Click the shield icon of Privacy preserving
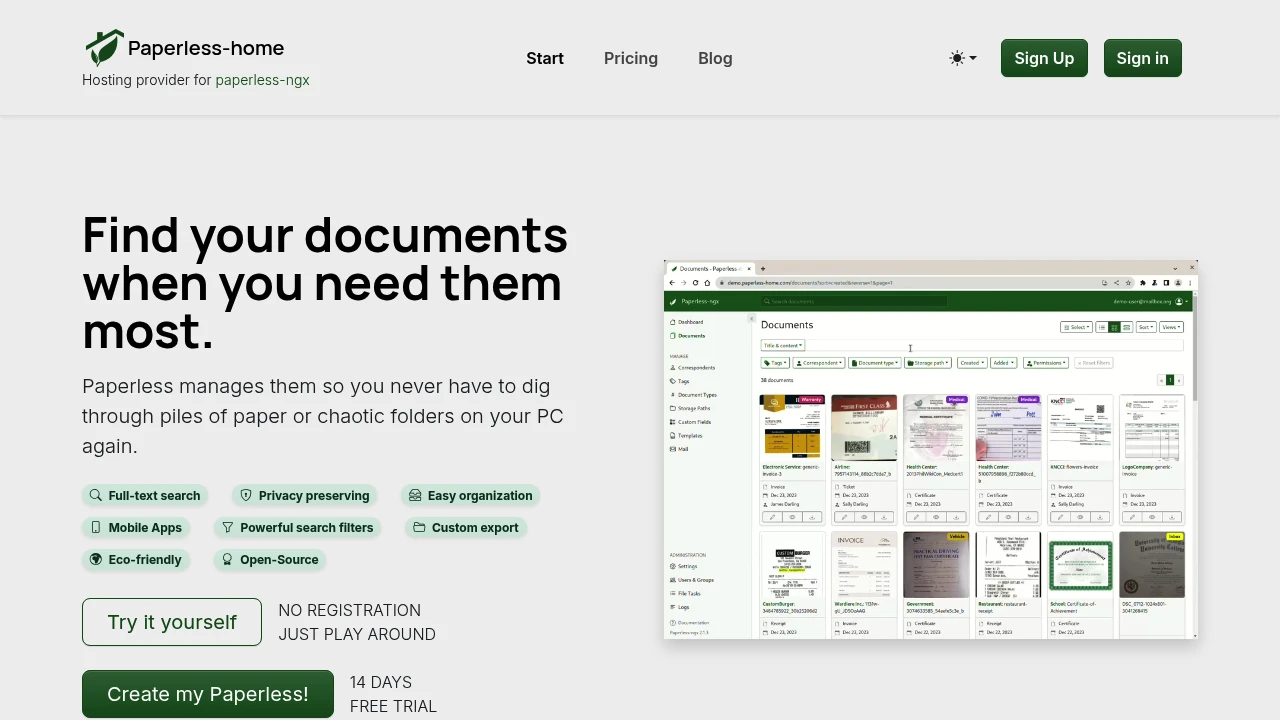This screenshot has width=1280, height=720. tap(246, 495)
